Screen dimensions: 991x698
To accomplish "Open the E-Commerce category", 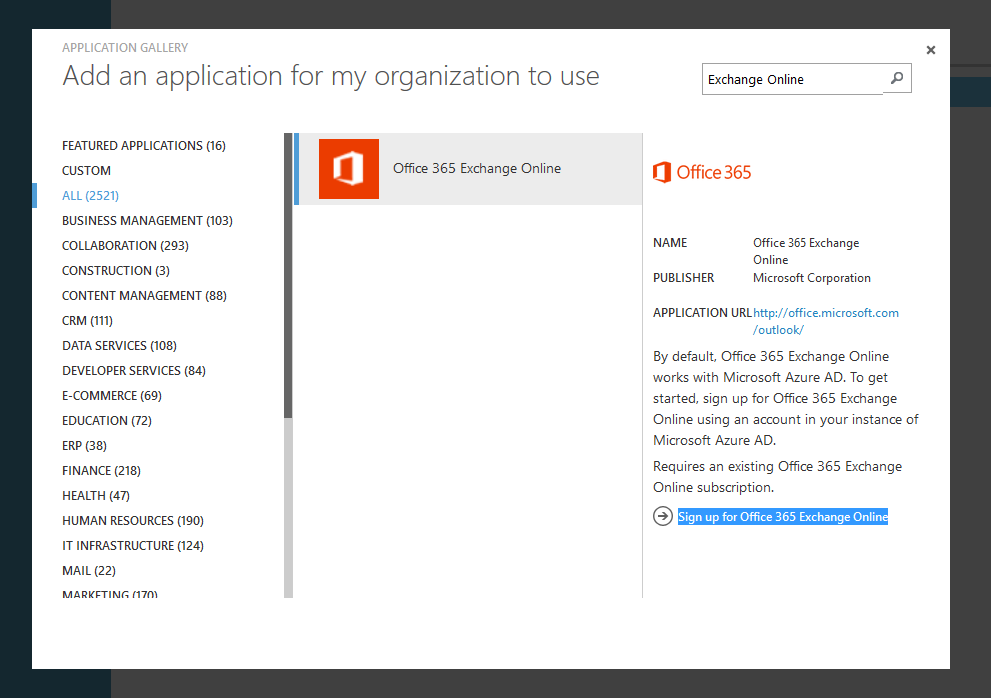I will coord(112,396).
